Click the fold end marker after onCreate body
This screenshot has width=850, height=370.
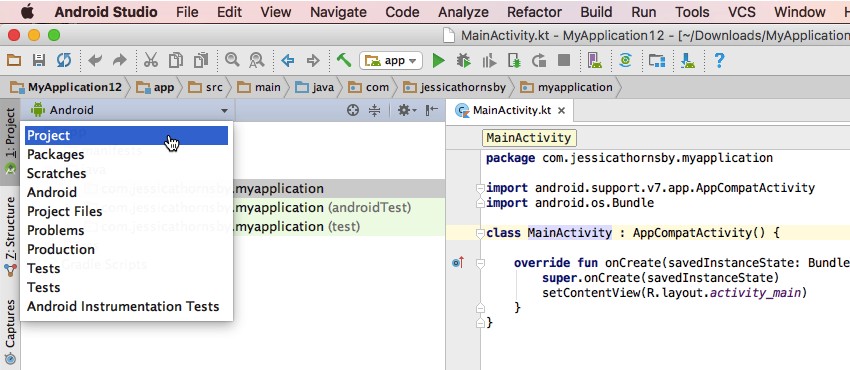pyautogui.click(x=480, y=308)
